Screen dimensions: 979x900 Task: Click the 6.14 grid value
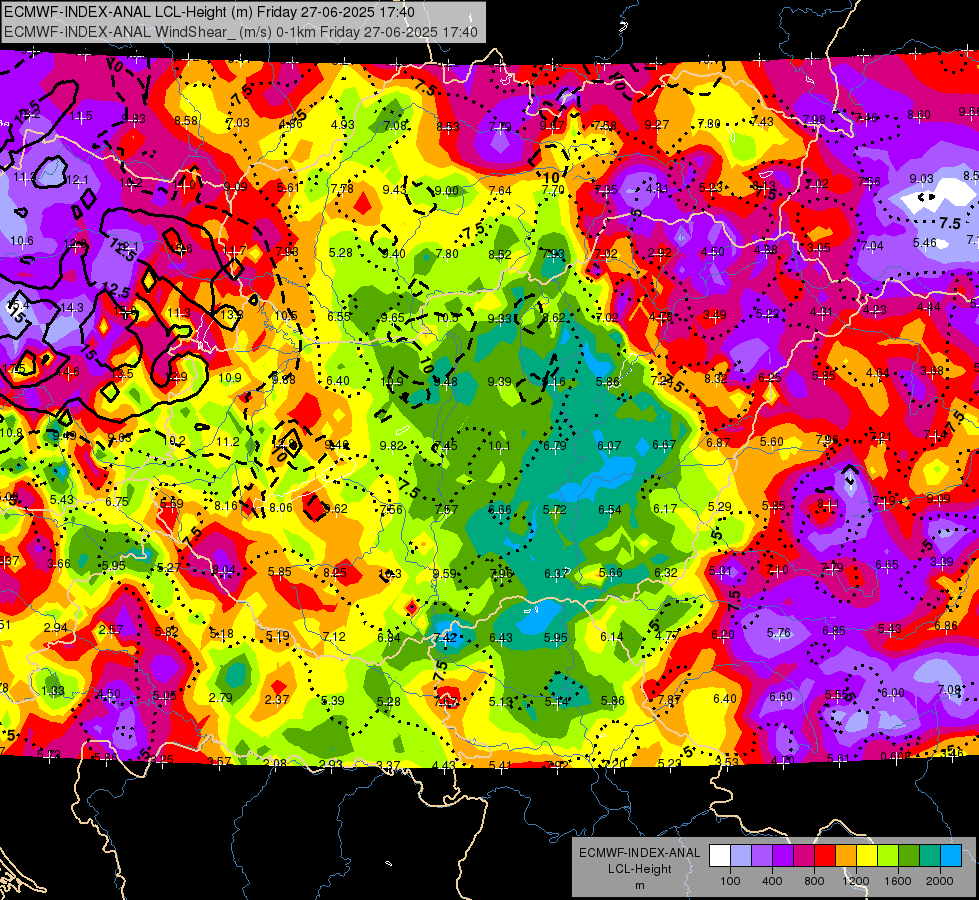[612, 636]
